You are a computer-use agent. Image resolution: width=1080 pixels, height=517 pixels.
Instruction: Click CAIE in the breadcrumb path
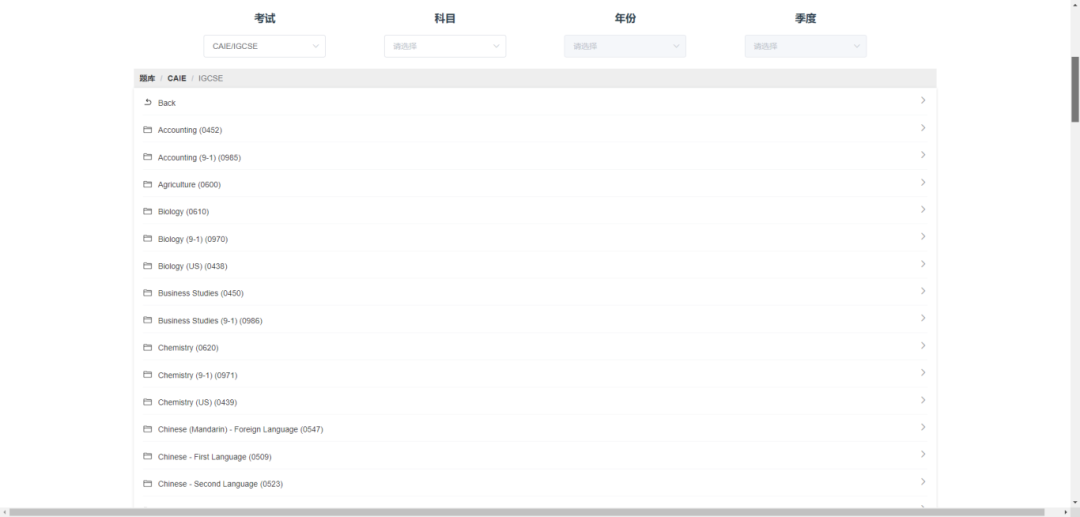pyautogui.click(x=177, y=78)
